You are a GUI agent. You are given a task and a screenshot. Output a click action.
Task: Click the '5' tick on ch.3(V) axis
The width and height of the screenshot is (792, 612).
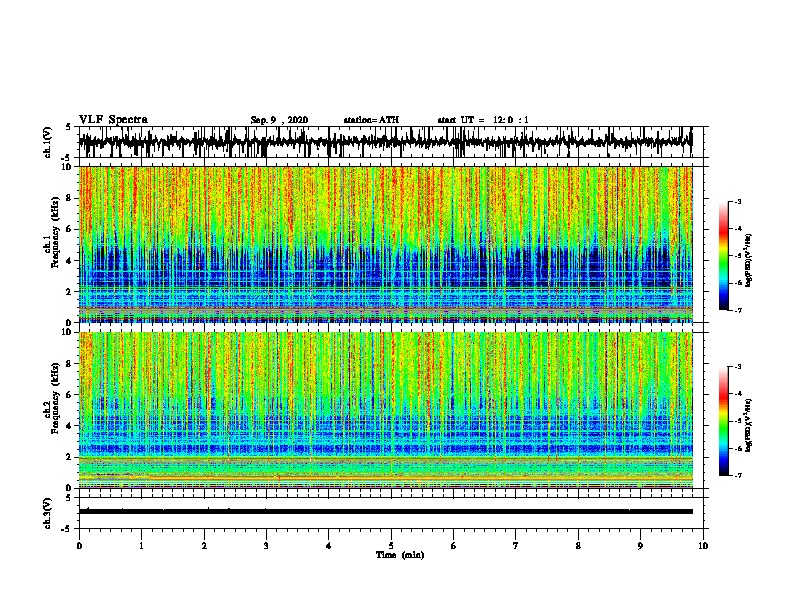click(x=69, y=498)
